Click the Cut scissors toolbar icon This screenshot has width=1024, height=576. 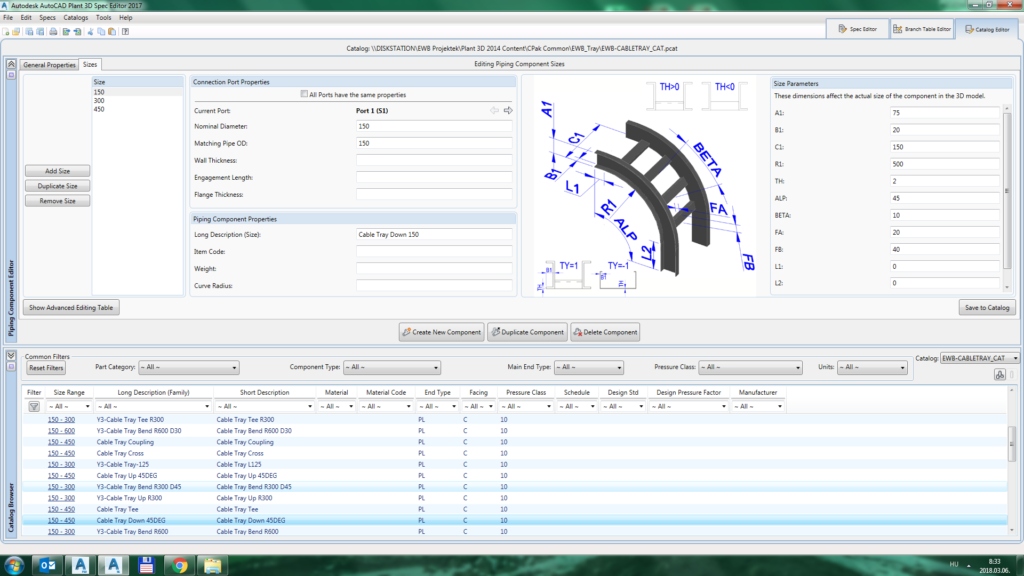91,31
